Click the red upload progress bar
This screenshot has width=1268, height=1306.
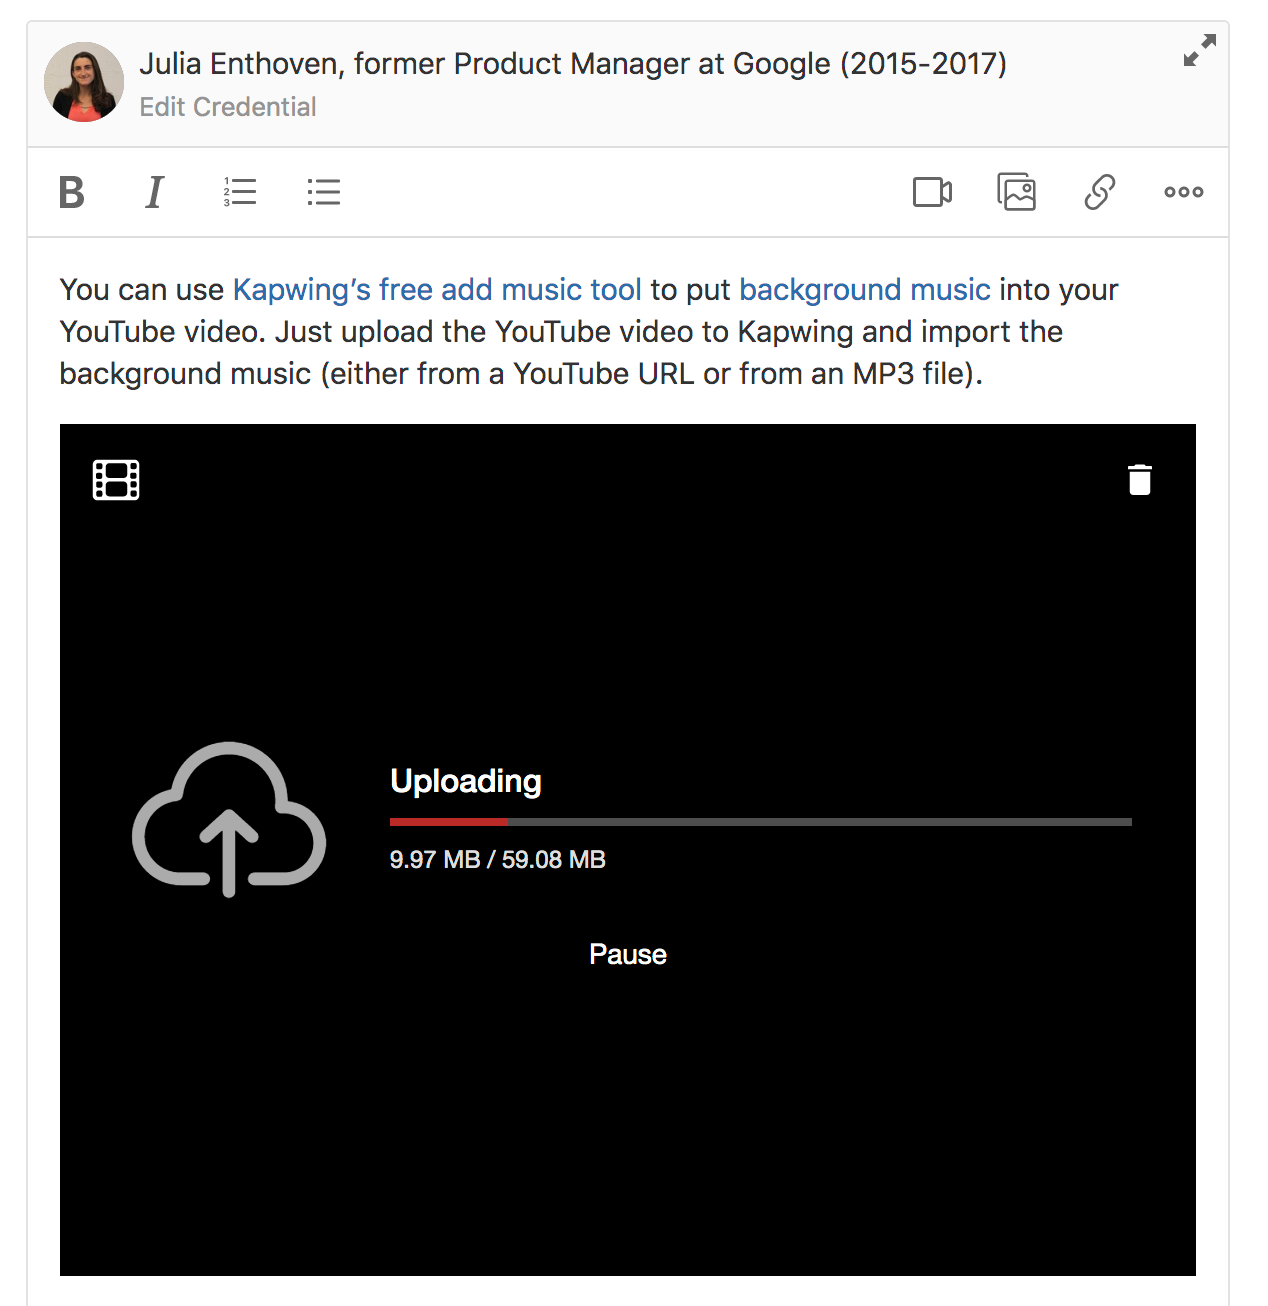click(449, 822)
